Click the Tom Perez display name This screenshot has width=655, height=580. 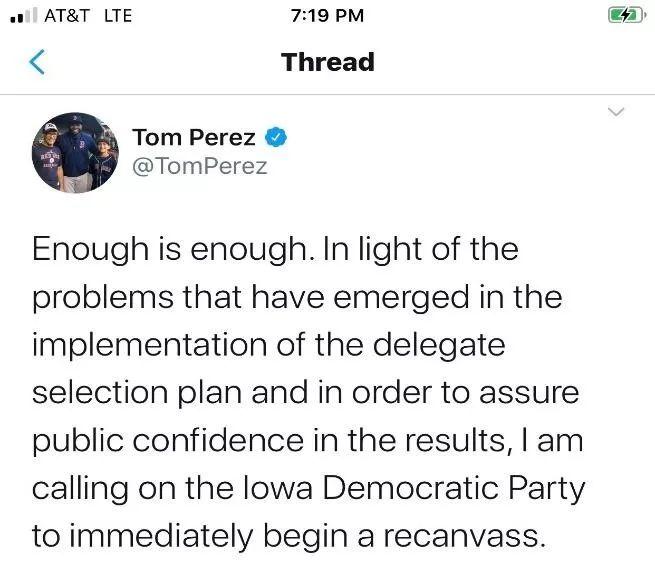point(194,137)
